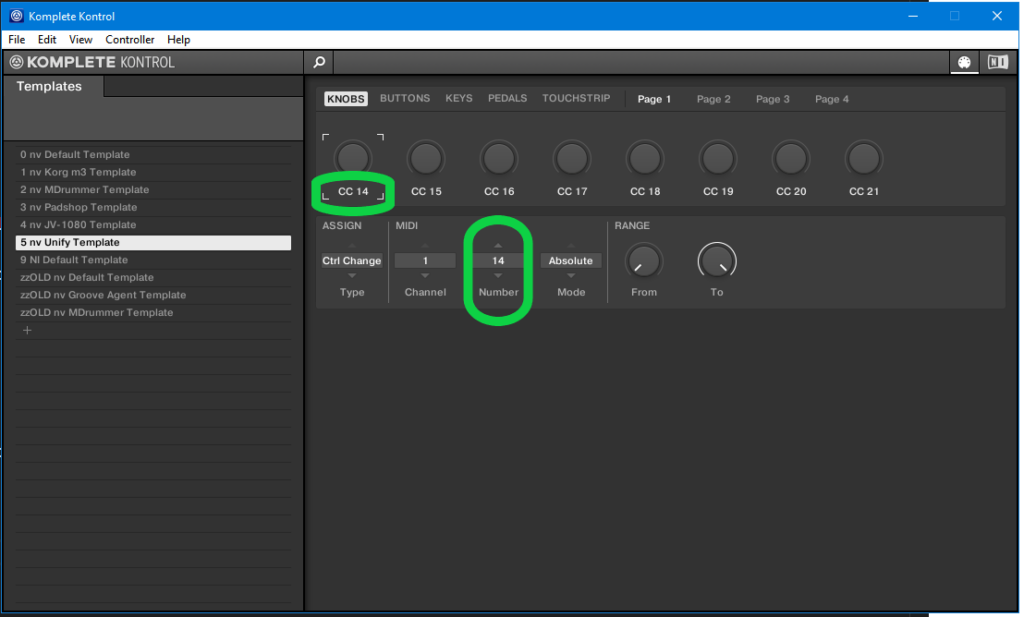Switch to the BUTTONS tab
Viewport: 1024px width, 617px height.
pos(405,98)
